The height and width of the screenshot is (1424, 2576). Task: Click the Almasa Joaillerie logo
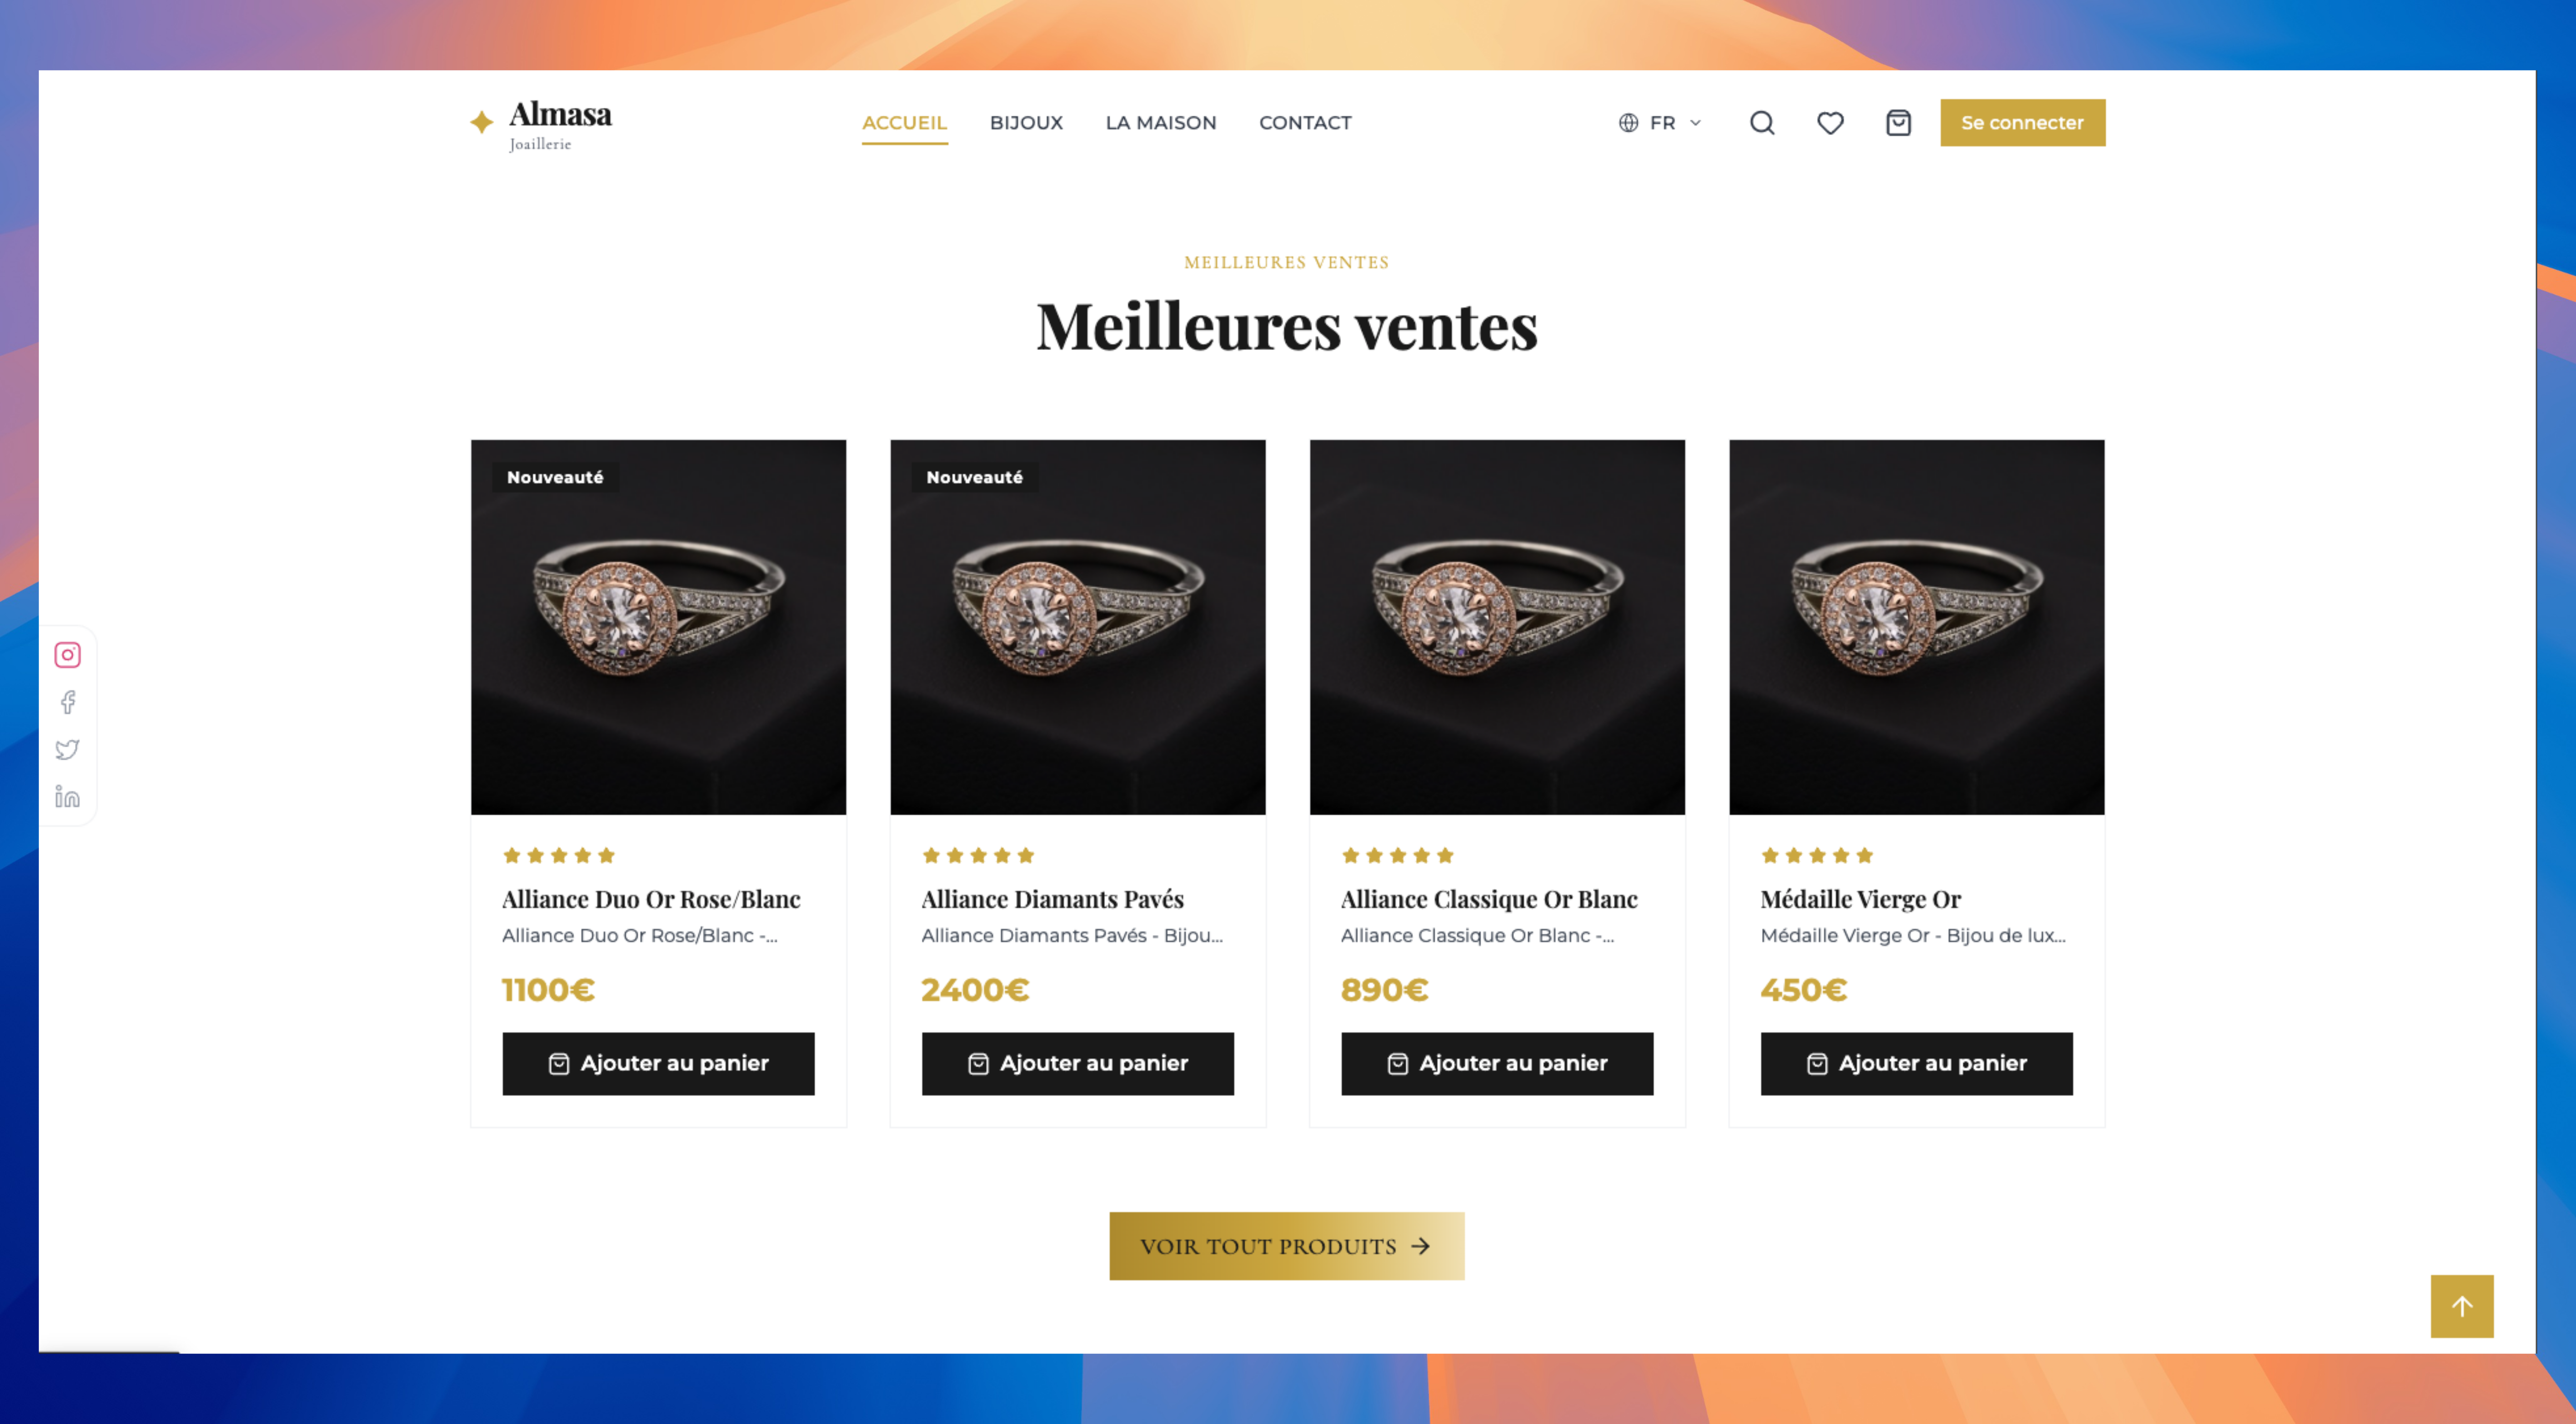point(541,124)
